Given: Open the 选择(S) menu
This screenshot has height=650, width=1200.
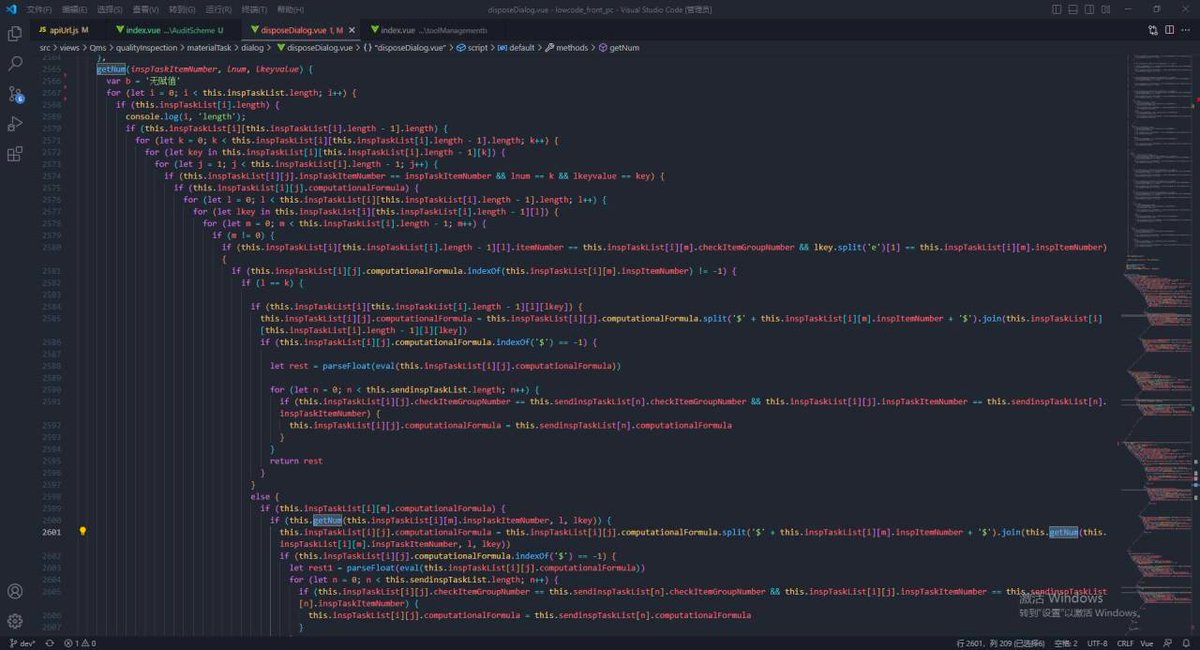Looking at the screenshot, I should tap(110, 9).
